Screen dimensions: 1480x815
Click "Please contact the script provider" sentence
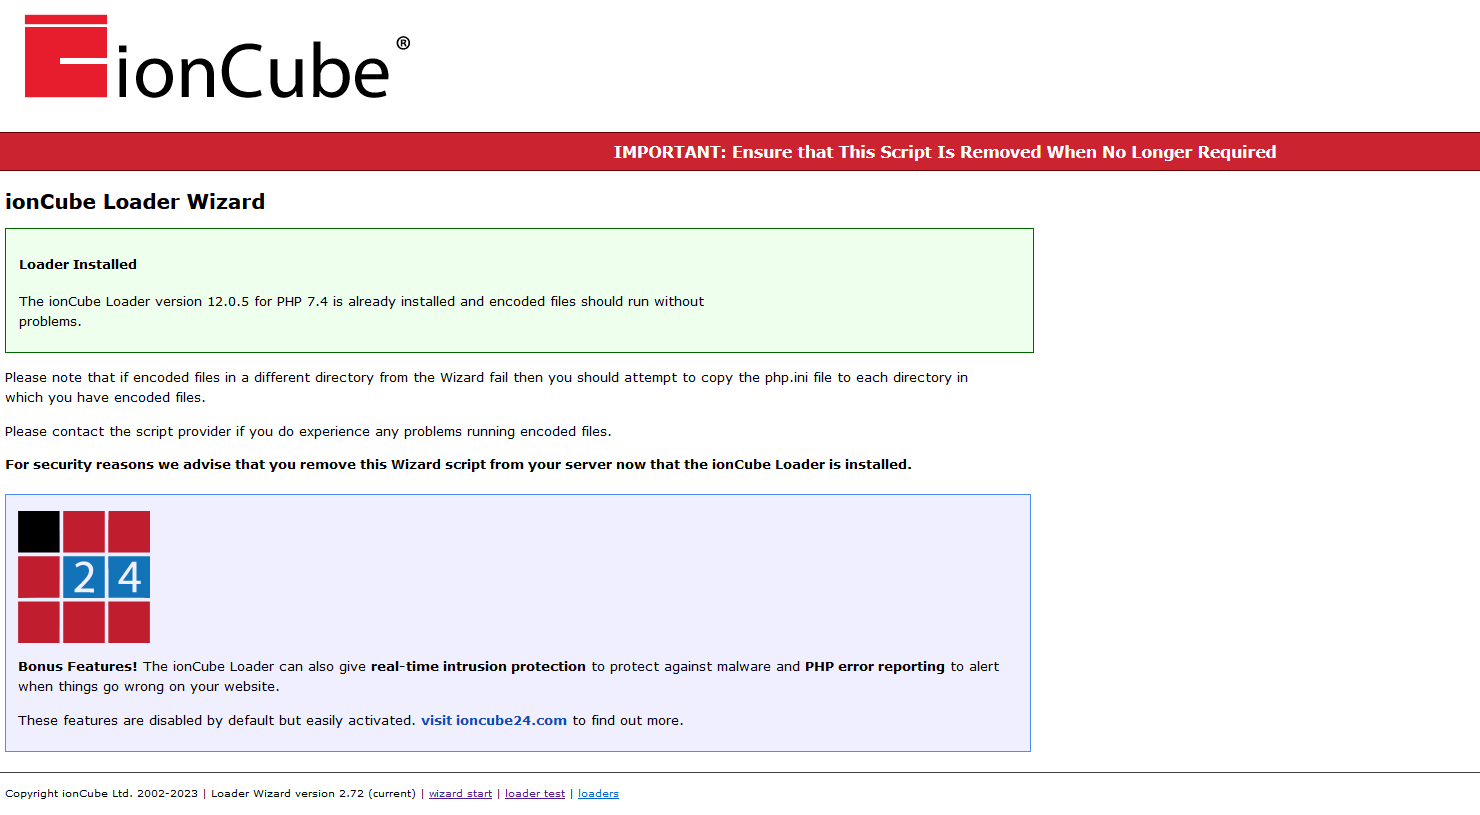(308, 432)
